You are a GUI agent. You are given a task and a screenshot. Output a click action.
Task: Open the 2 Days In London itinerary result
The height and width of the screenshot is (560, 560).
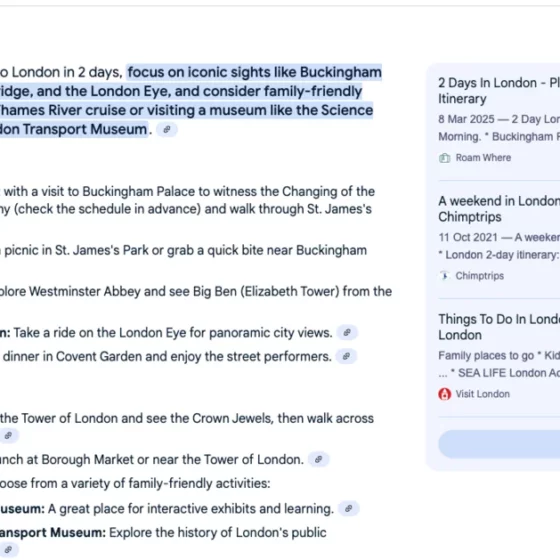[x=499, y=91]
